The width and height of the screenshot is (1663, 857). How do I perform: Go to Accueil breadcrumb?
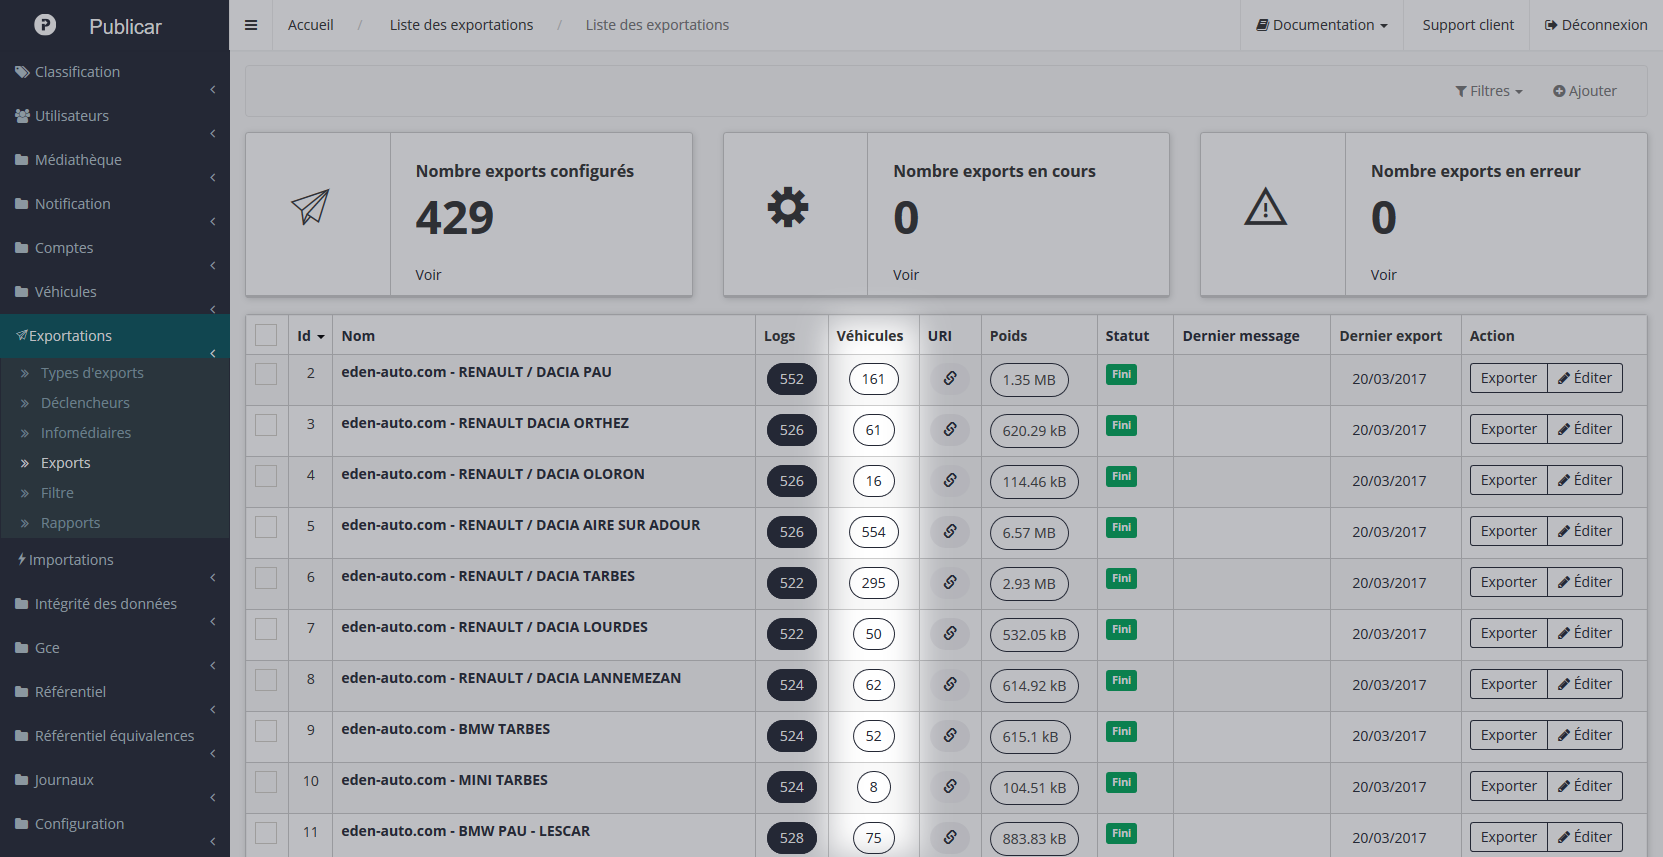point(311,25)
